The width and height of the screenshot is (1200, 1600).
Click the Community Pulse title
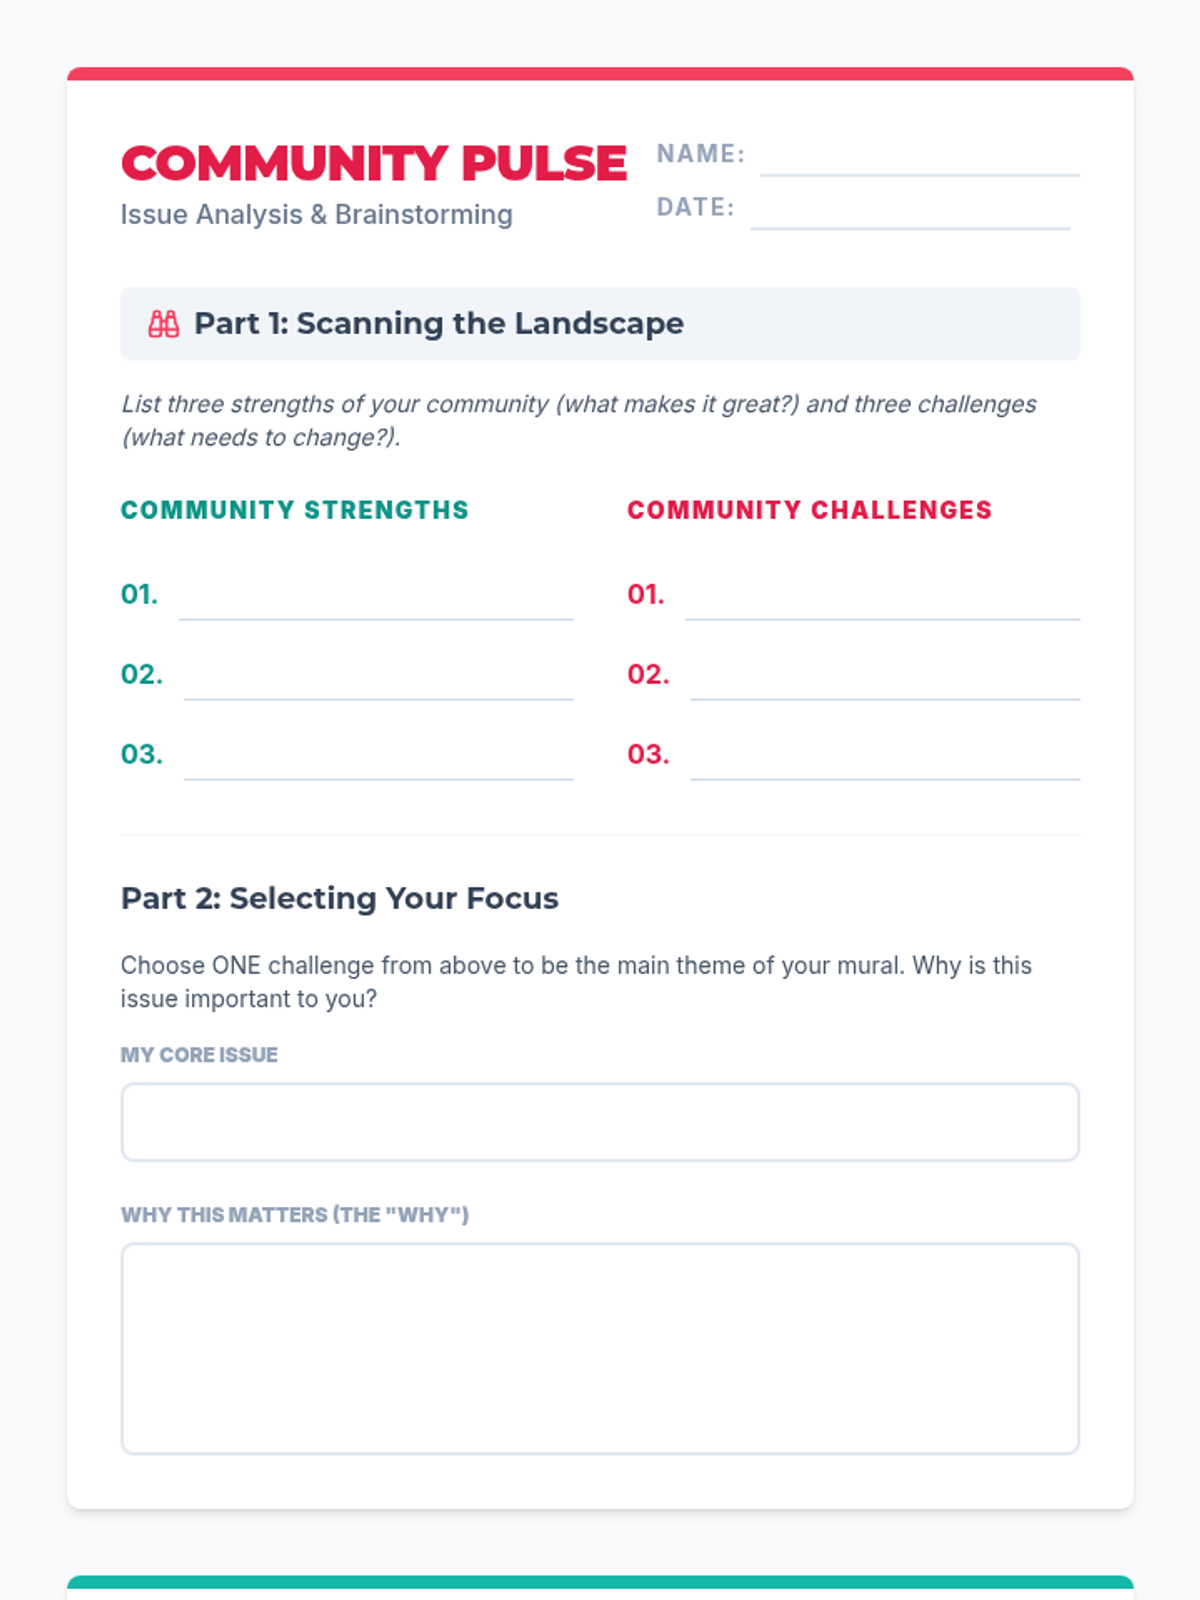coord(373,164)
